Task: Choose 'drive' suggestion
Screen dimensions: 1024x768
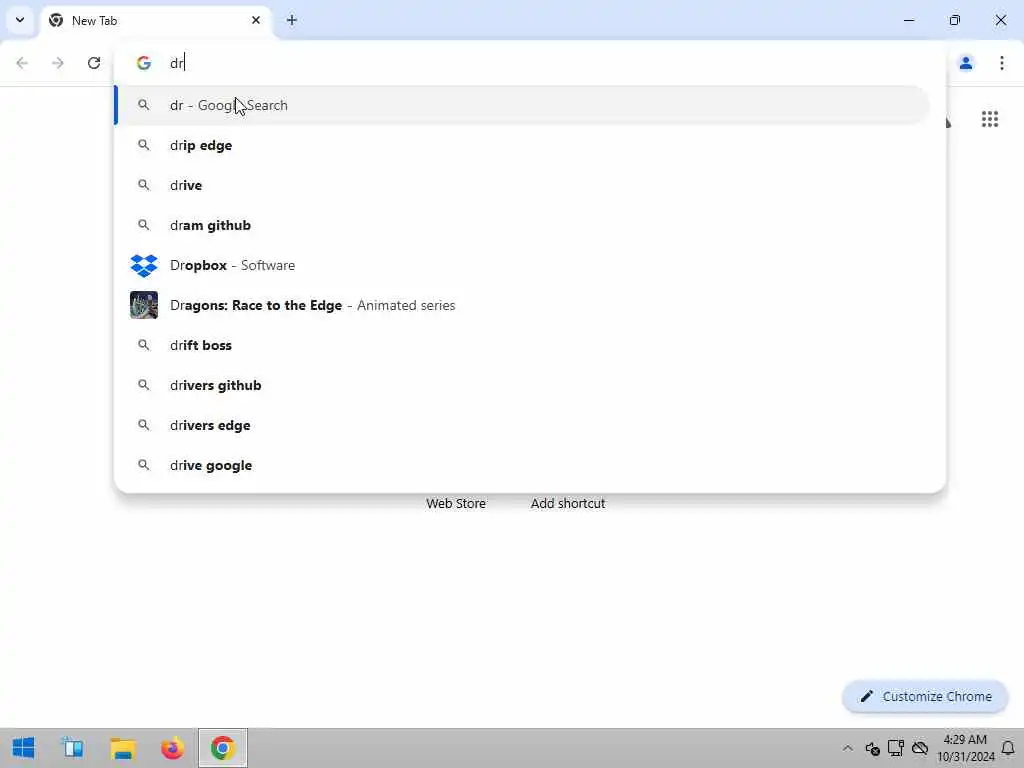Action: pos(522,185)
